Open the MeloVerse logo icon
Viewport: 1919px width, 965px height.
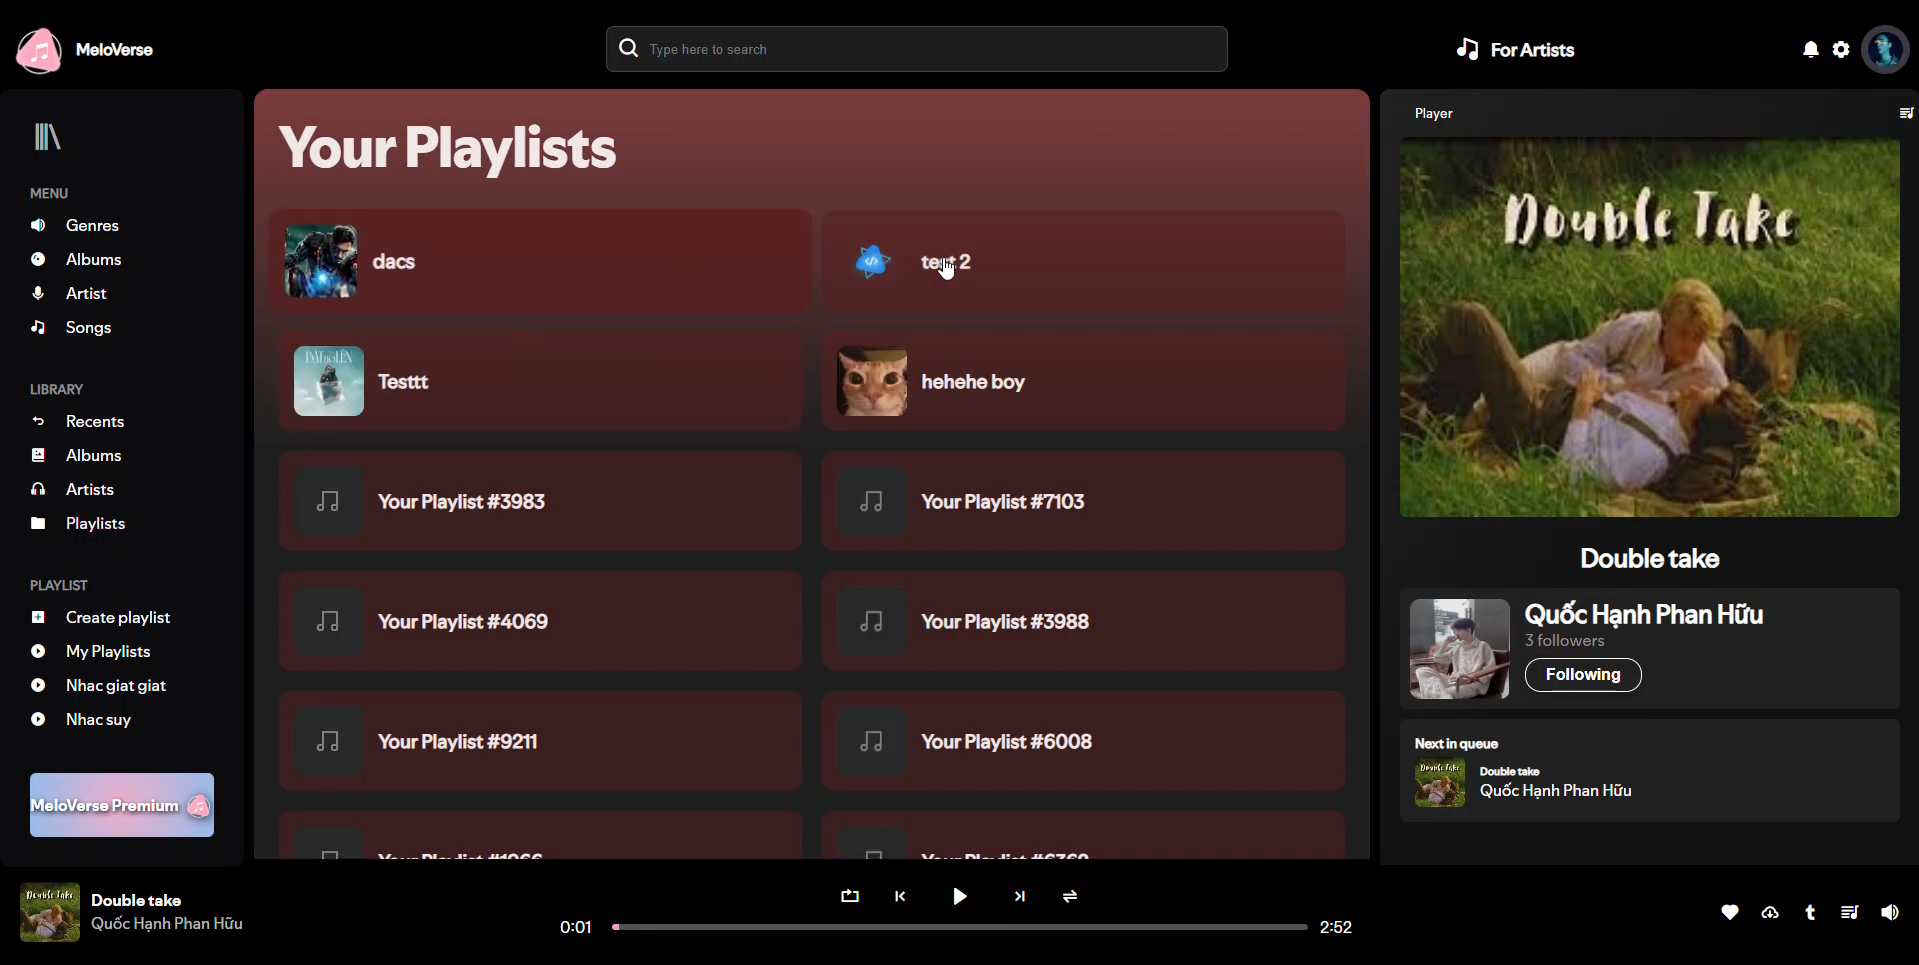point(39,49)
